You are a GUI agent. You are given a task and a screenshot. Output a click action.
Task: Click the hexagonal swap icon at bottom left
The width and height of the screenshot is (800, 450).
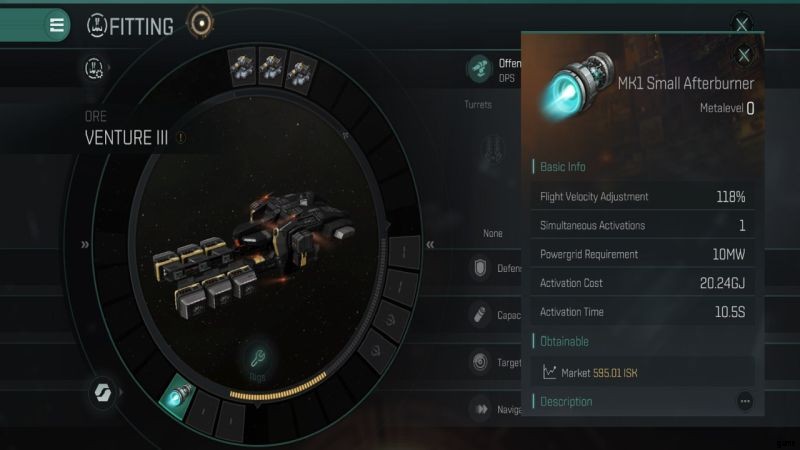103,392
